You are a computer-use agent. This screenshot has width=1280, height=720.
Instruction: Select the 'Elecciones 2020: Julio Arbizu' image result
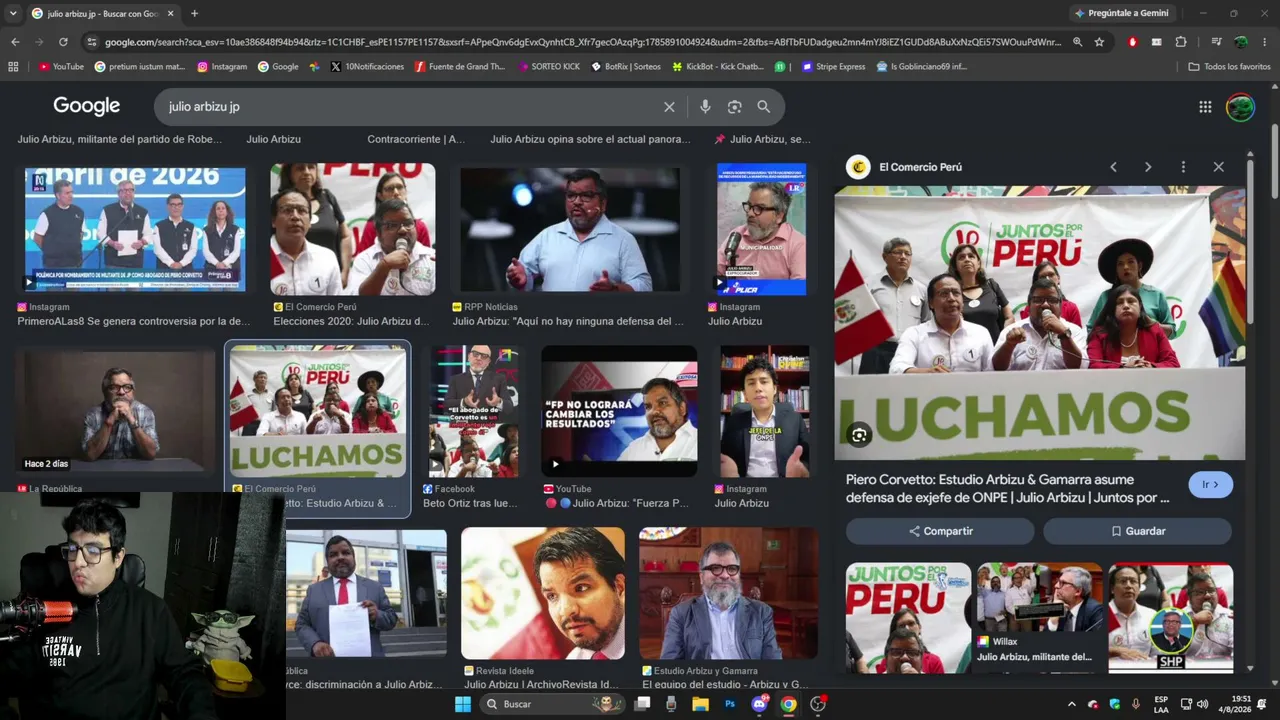coord(353,229)
